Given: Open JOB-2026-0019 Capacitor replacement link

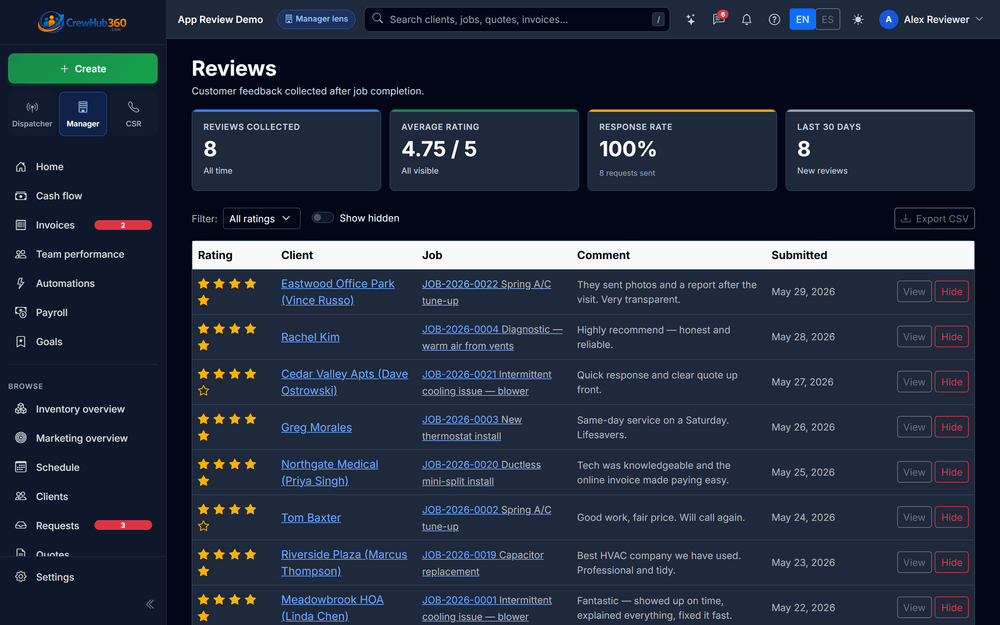Looking at the screenshot, I should [483, 563].
